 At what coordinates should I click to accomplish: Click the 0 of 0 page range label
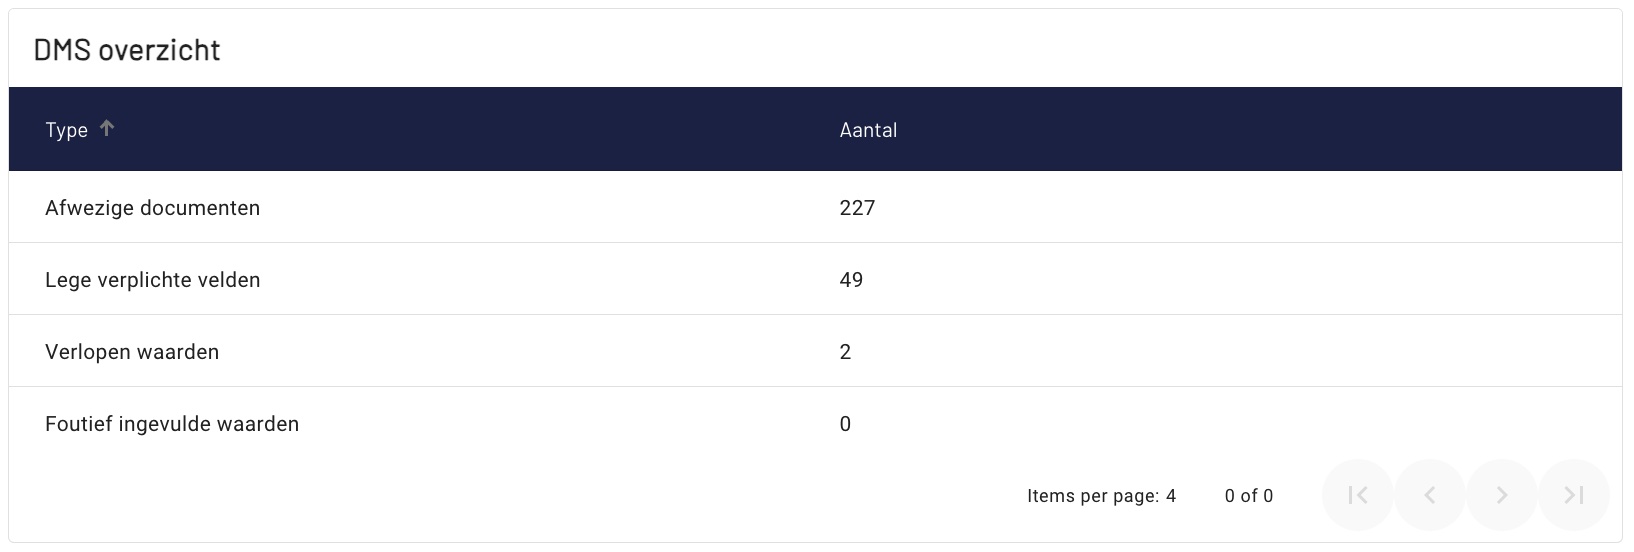(x=1249, y=496)
